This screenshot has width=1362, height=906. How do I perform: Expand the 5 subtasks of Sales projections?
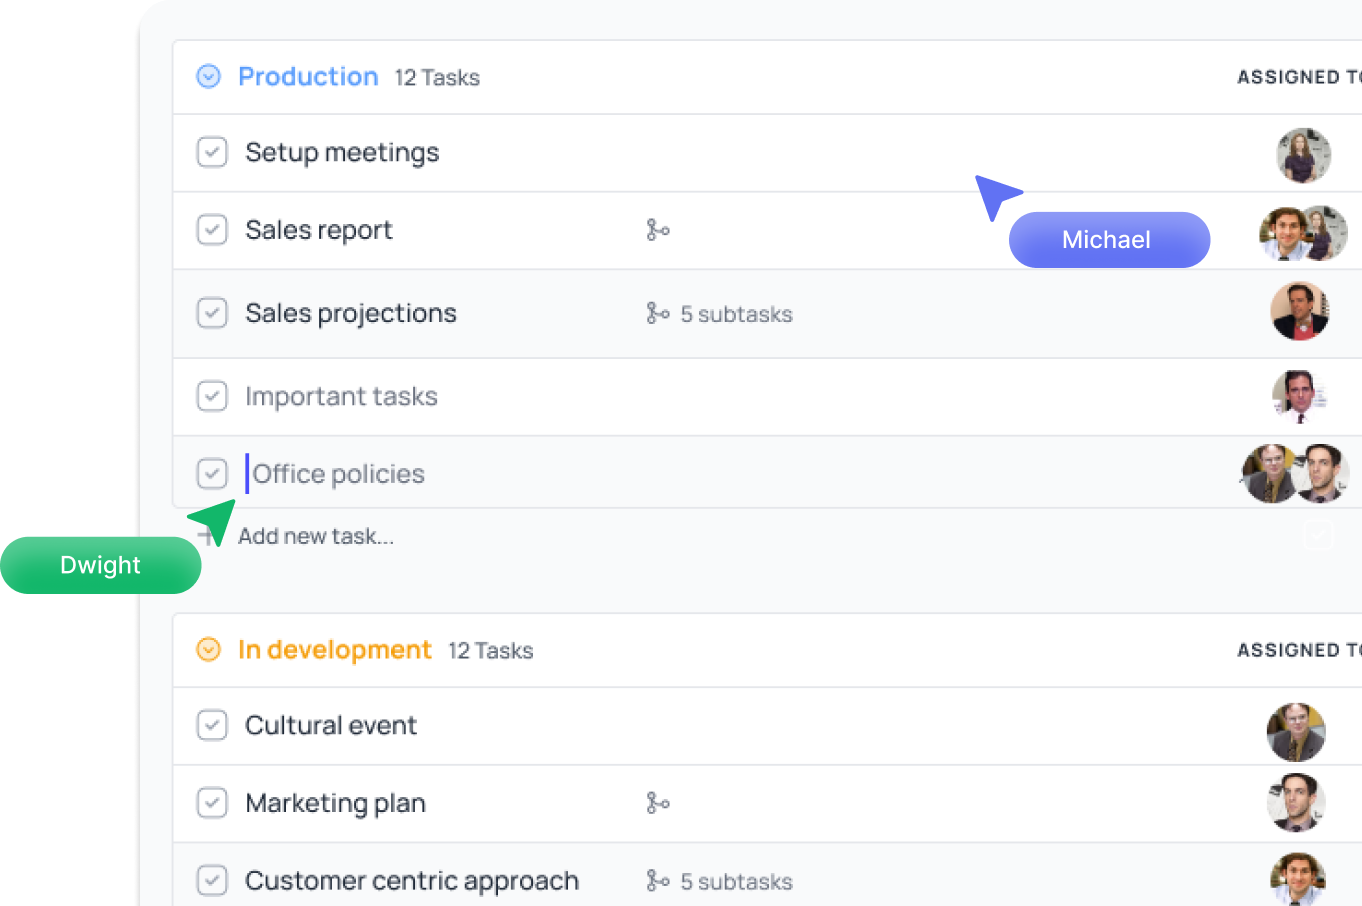(736, 314)
